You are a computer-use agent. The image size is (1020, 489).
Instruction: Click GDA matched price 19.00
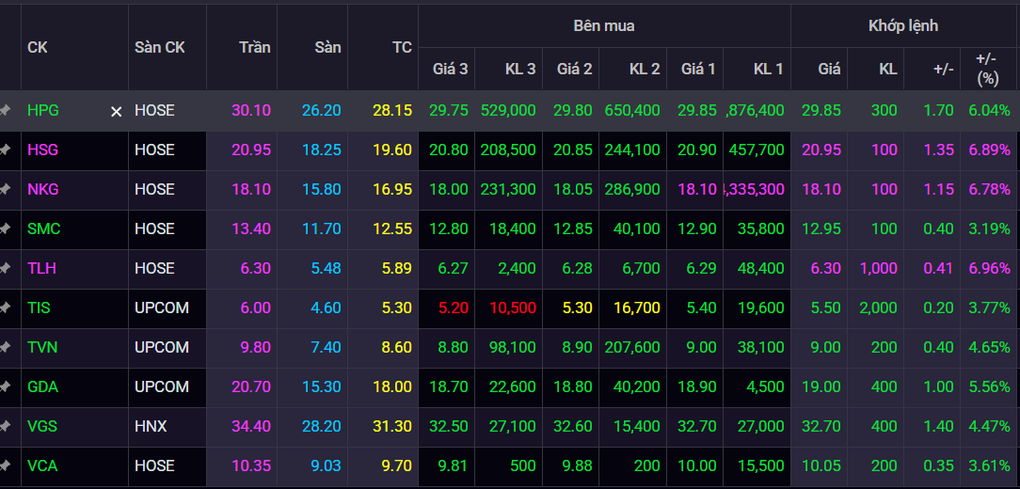(821, 387)
